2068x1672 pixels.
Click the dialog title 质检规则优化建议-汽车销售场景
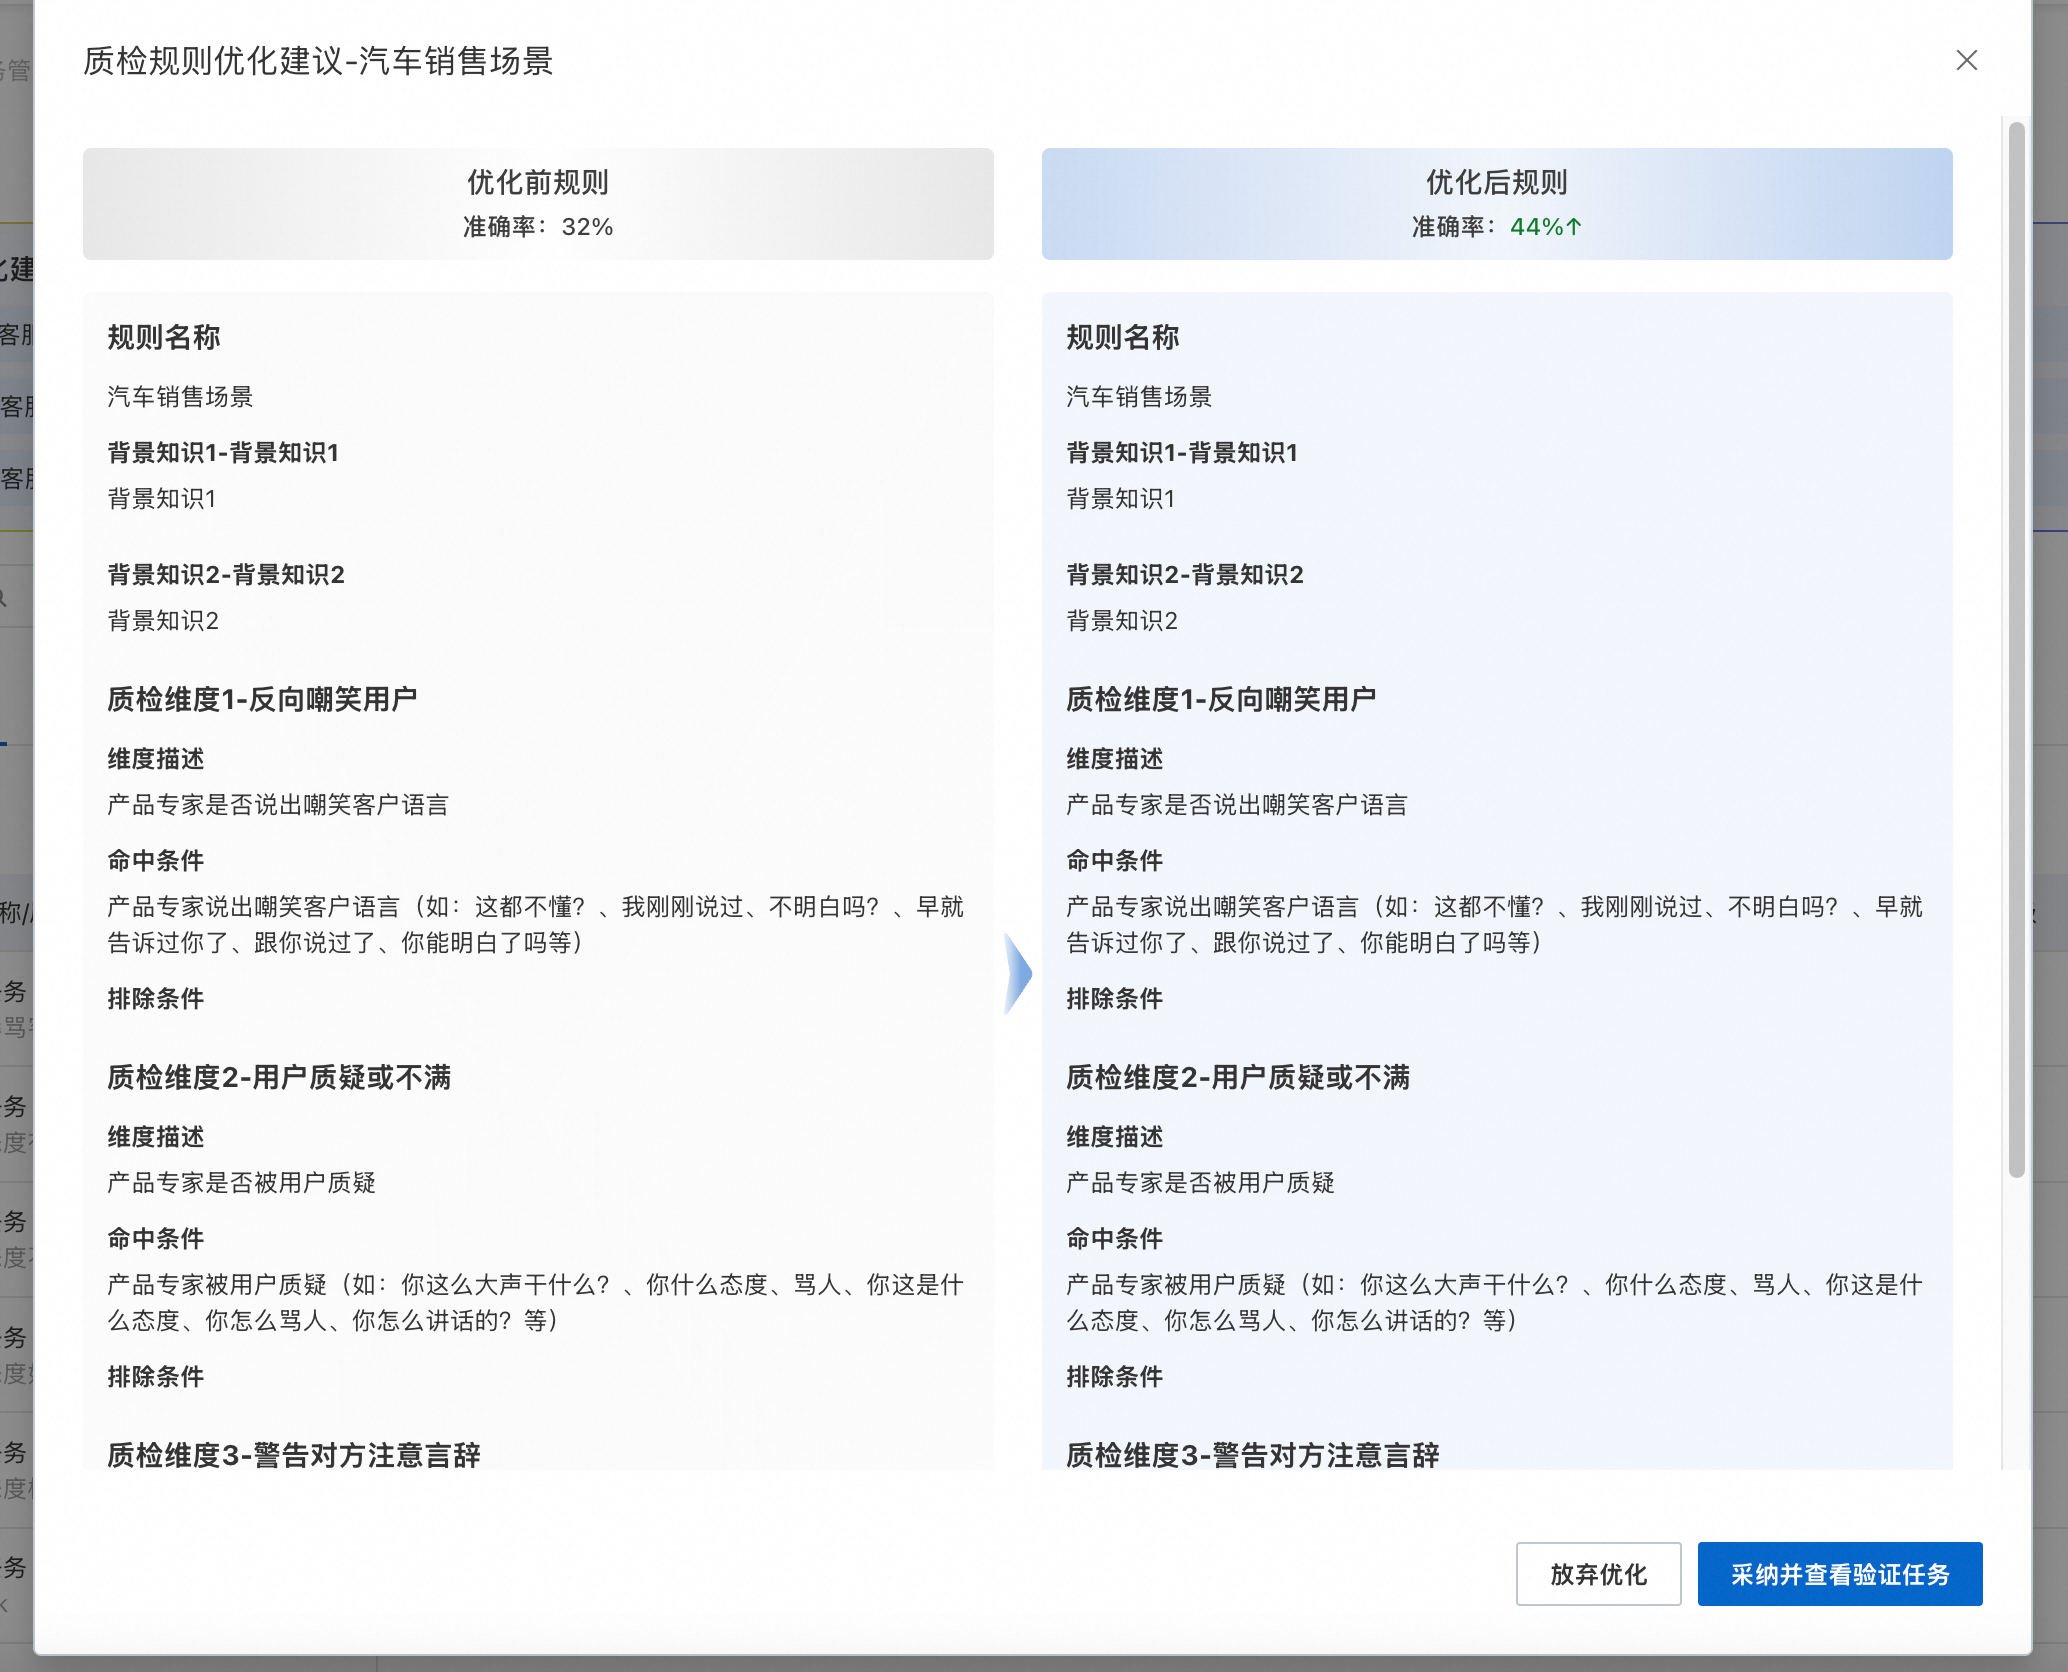[318, 61]
